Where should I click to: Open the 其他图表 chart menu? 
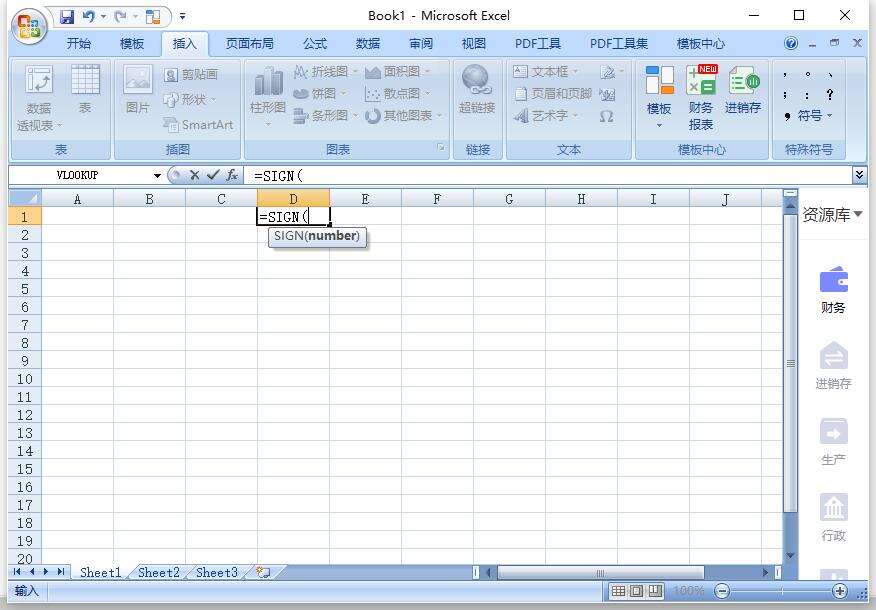[403, 116]
